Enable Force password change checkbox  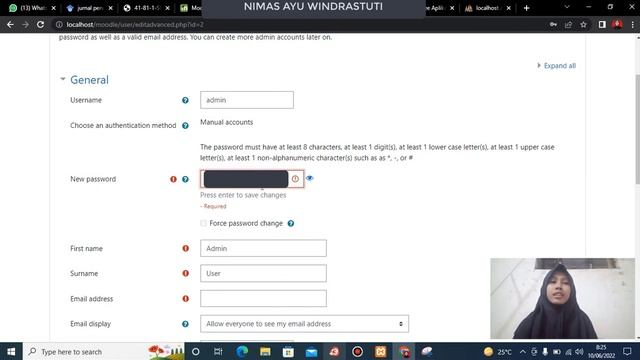tap(203, 223)
